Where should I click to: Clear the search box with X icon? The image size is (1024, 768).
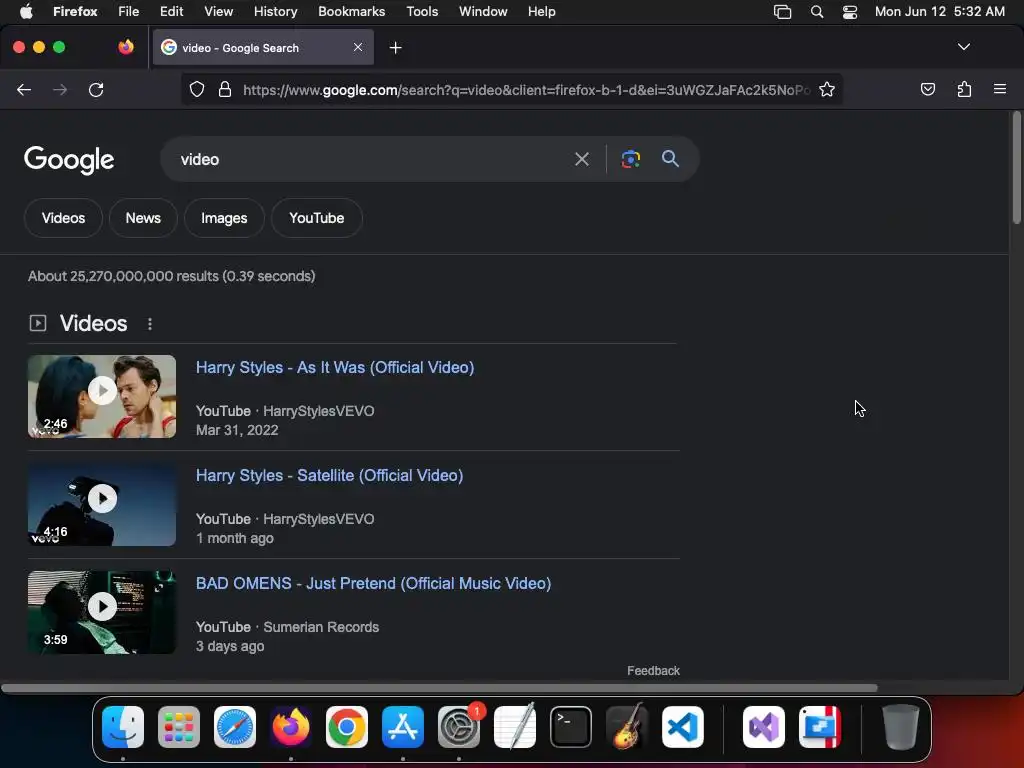pos(581,159)
